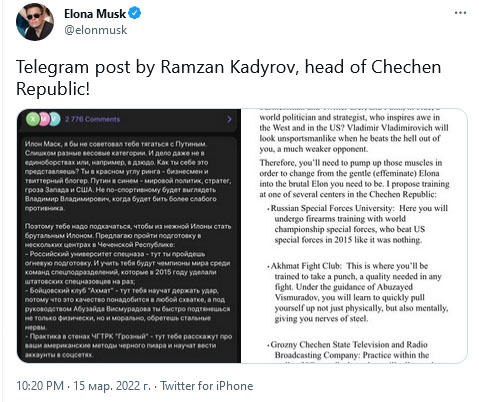Click the 10:20 PM timestamp
The width and height of the screenshot is (479, 402).
tap(40, 386)
